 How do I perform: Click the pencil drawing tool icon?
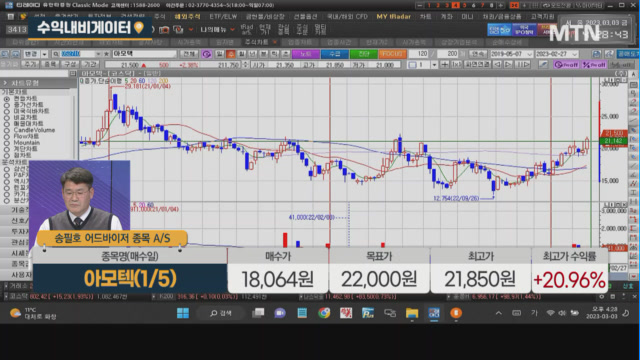(x=543, y=64)
